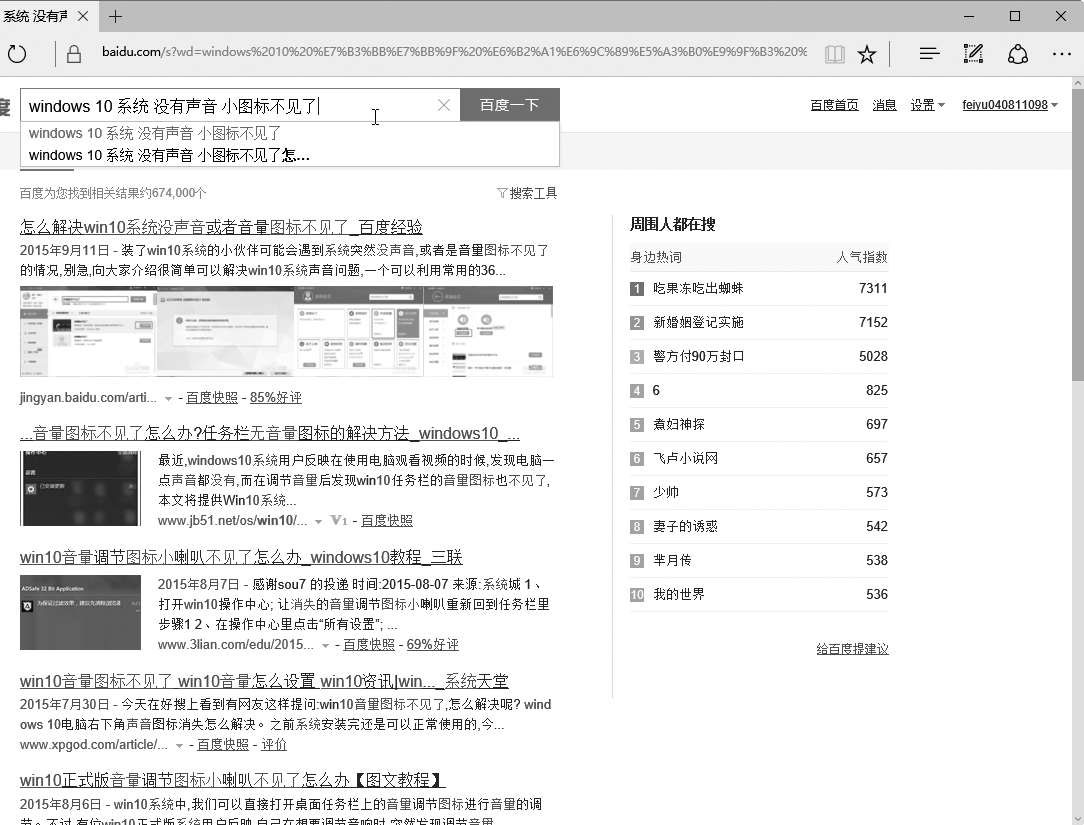Image resolution: width=1084 pixels, height=825 pixels.
Task: Clear search text with the X icon
Action: point(444,105)
